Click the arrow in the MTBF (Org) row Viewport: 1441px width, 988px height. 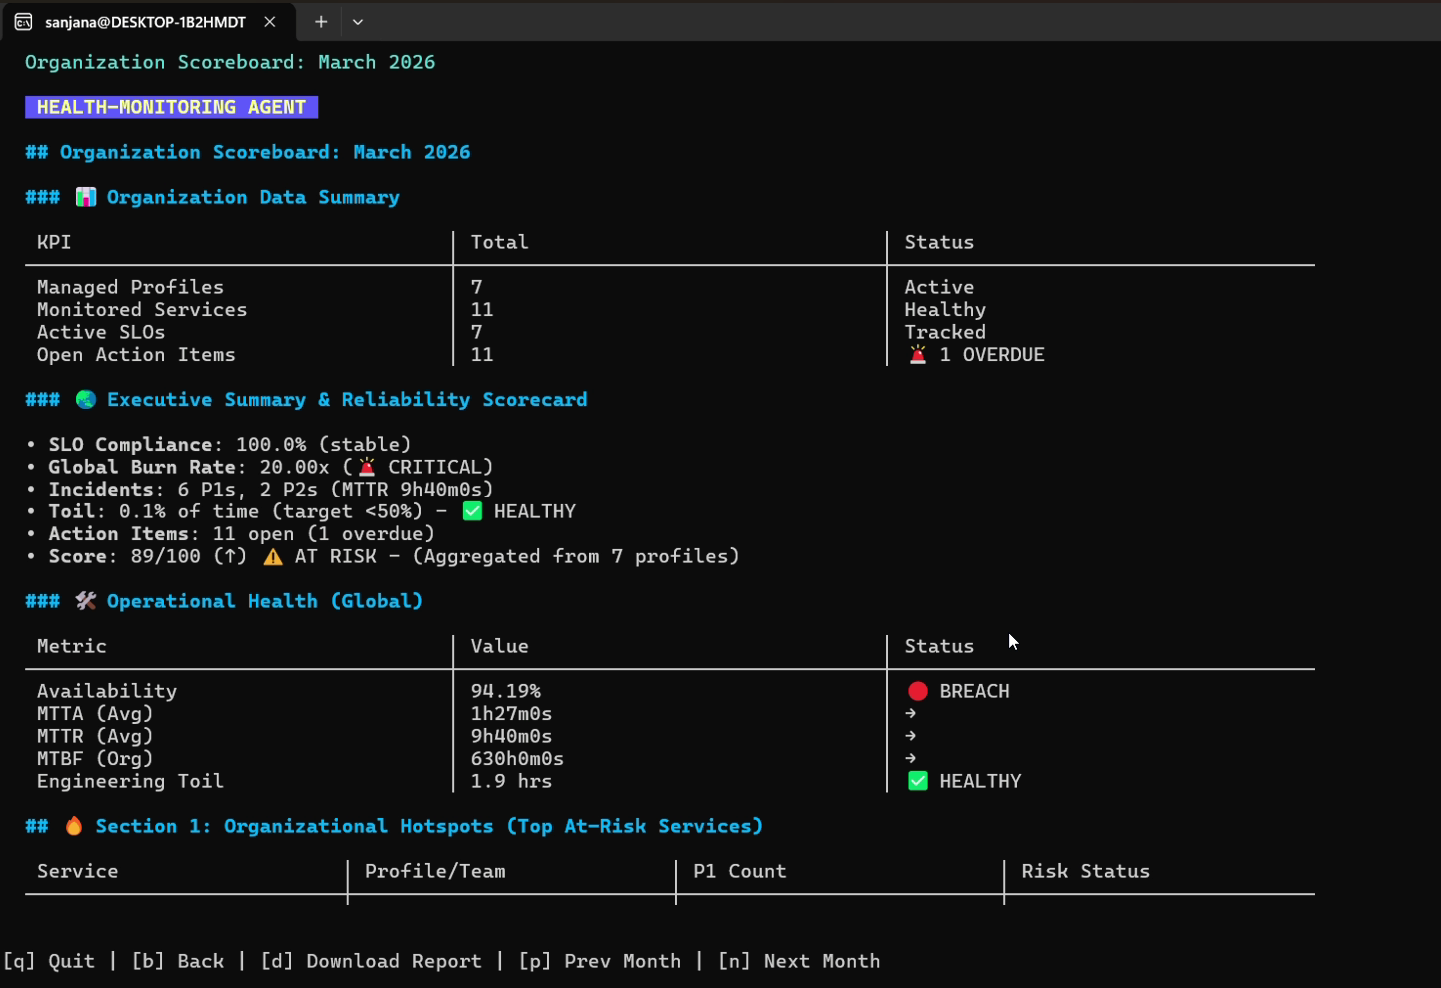(x=911, y=758)
